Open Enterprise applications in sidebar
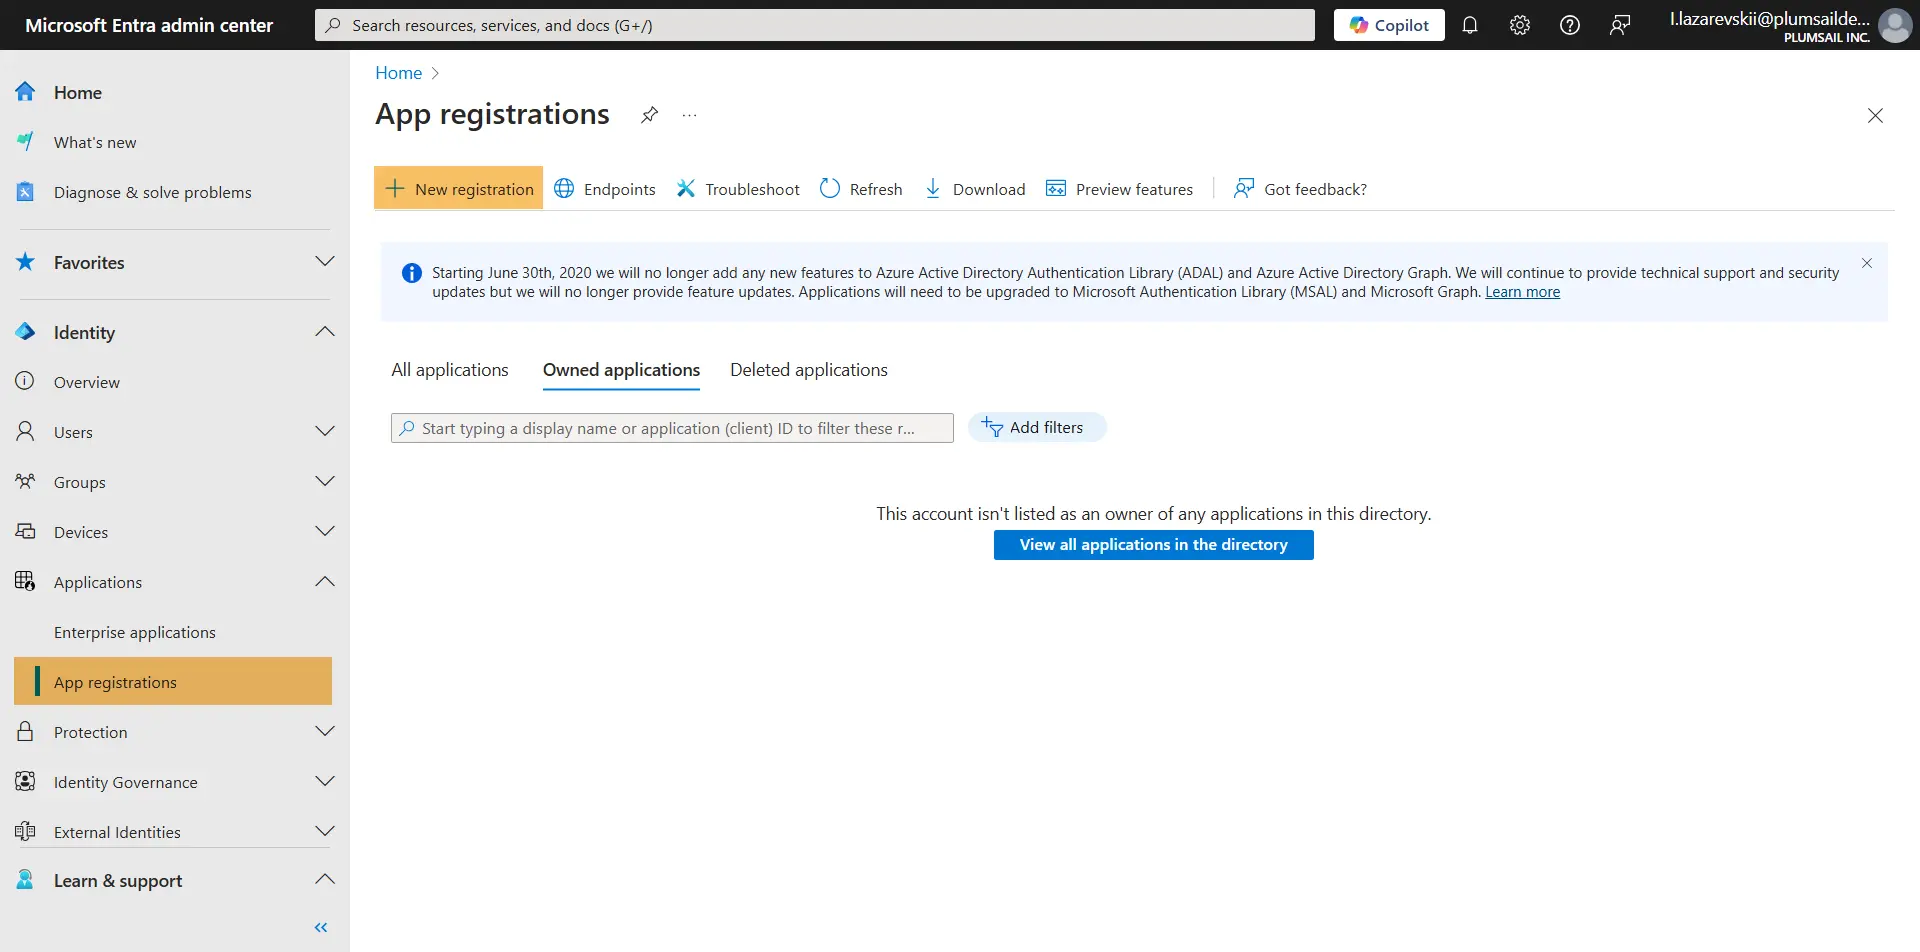 coord(135,632)
